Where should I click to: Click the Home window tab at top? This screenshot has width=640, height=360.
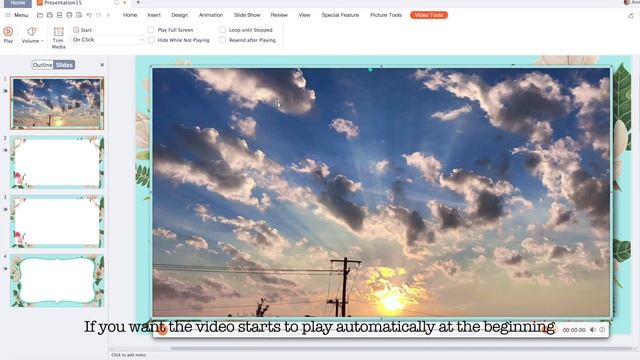click(x=18, y=3)
